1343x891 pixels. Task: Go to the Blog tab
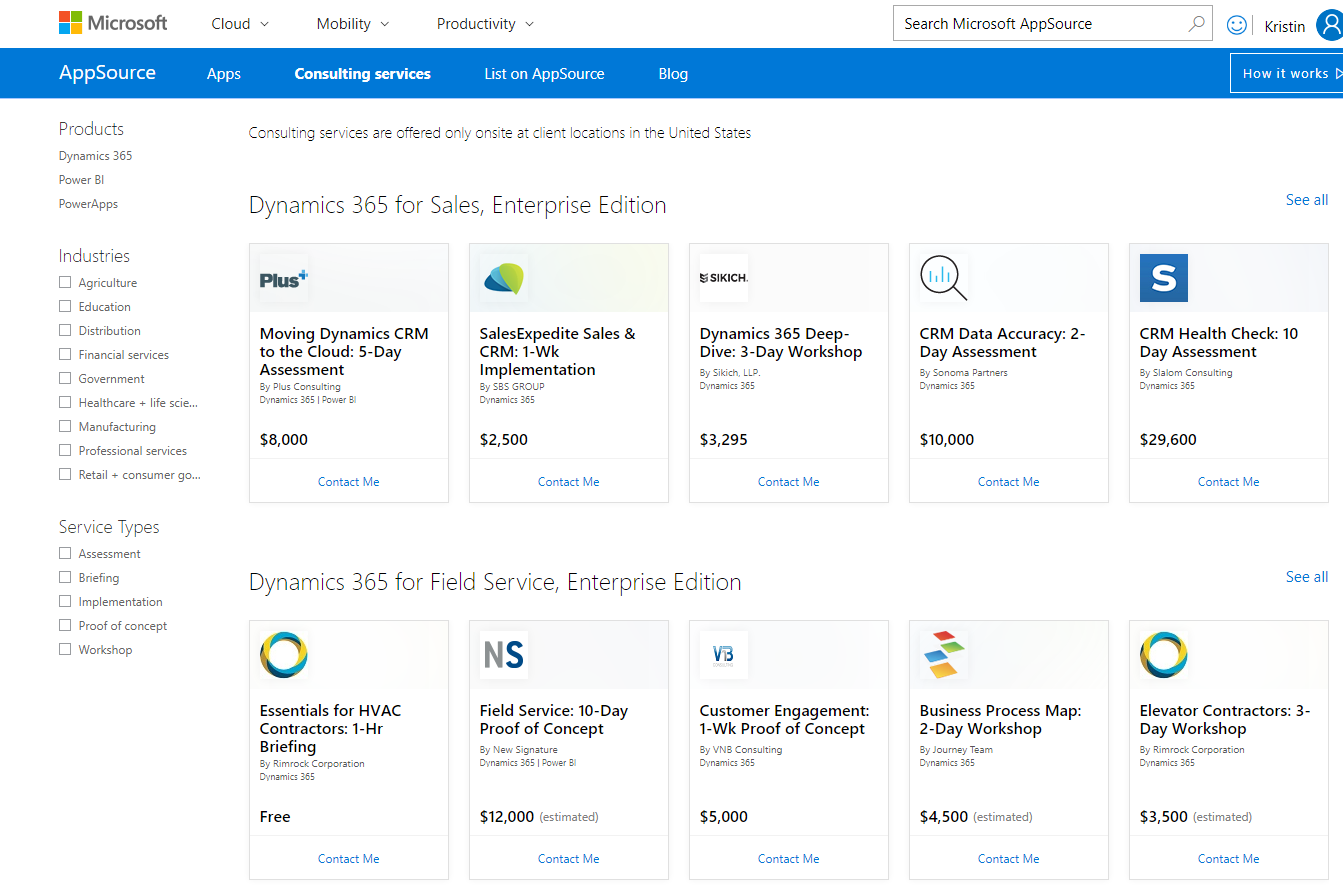tap(673, 74)
